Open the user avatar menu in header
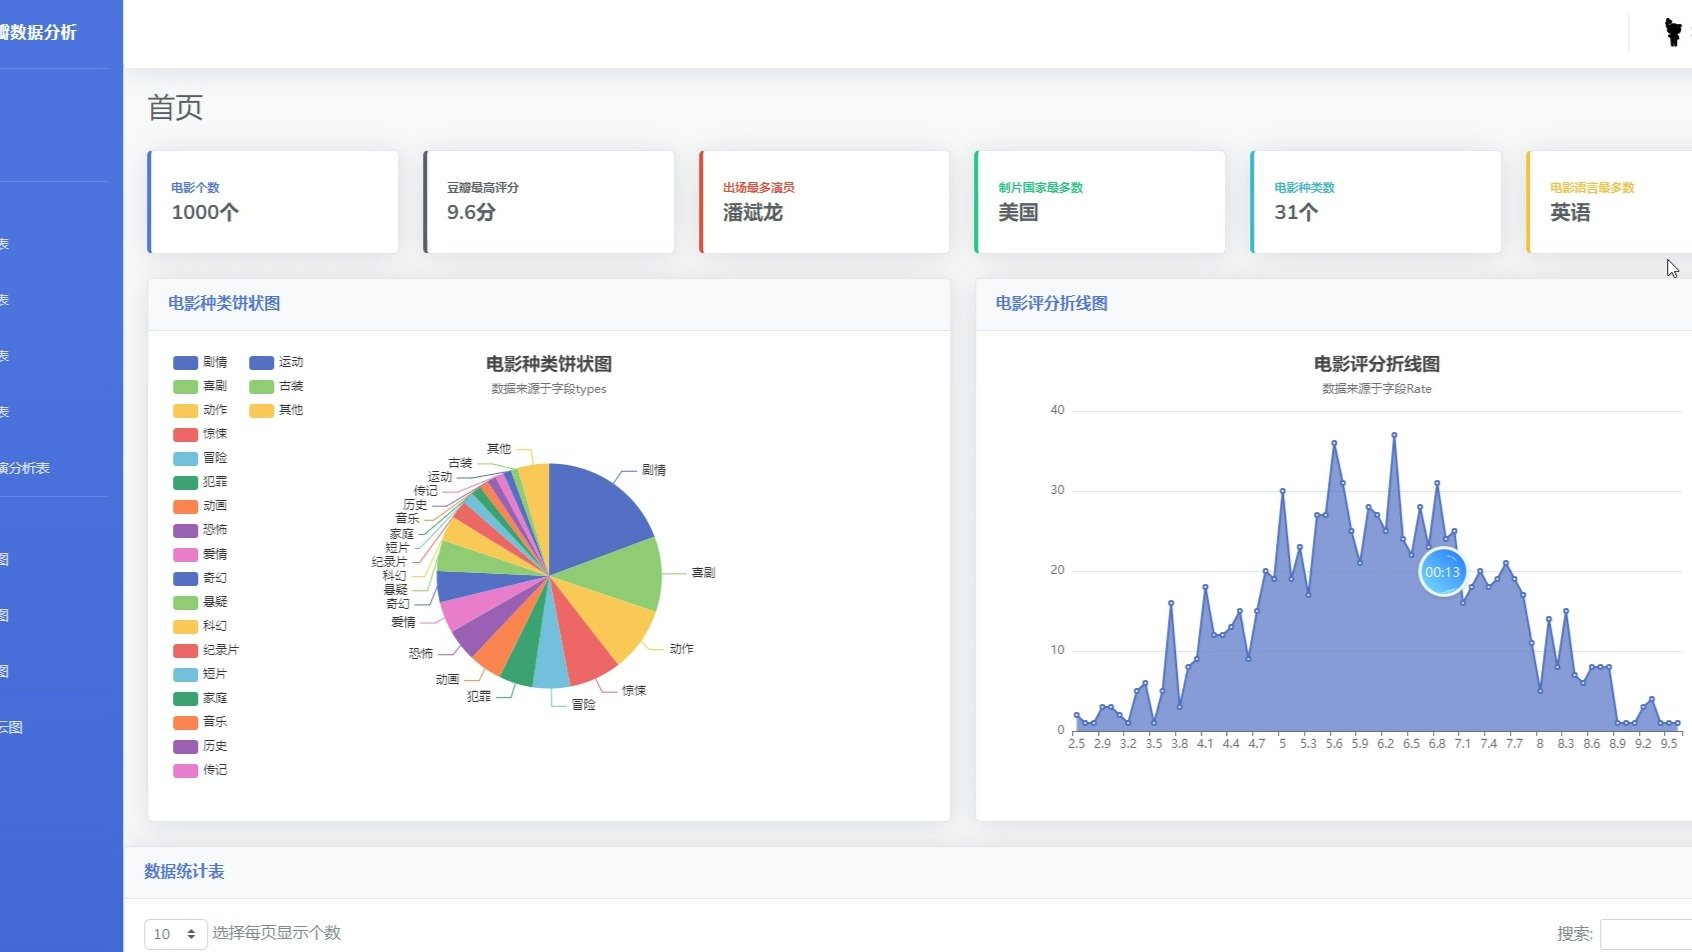Viewport: 1692px width, 952px height. click(x=1674, y=32)
